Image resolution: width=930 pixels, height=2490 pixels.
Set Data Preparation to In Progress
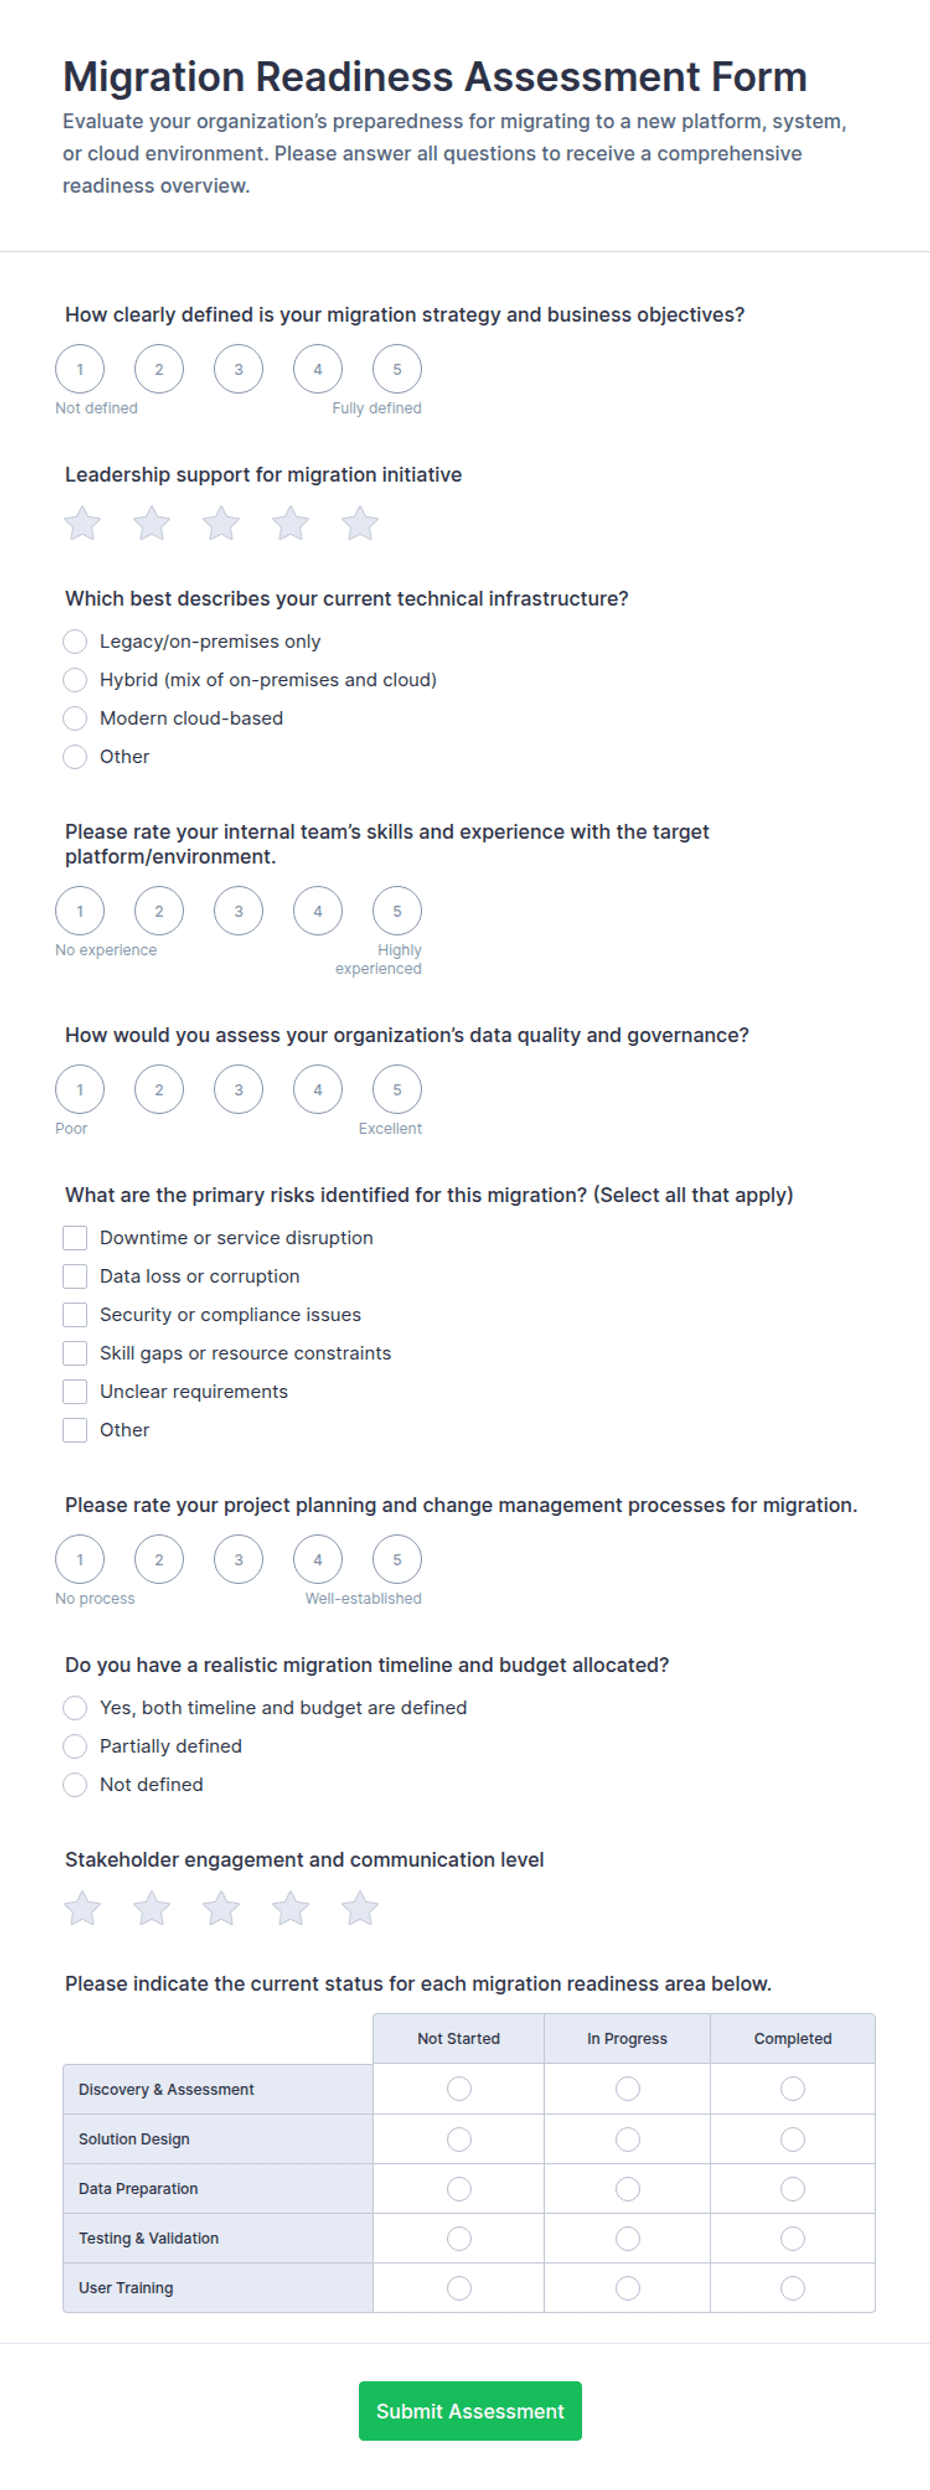tap(627, 2188)
